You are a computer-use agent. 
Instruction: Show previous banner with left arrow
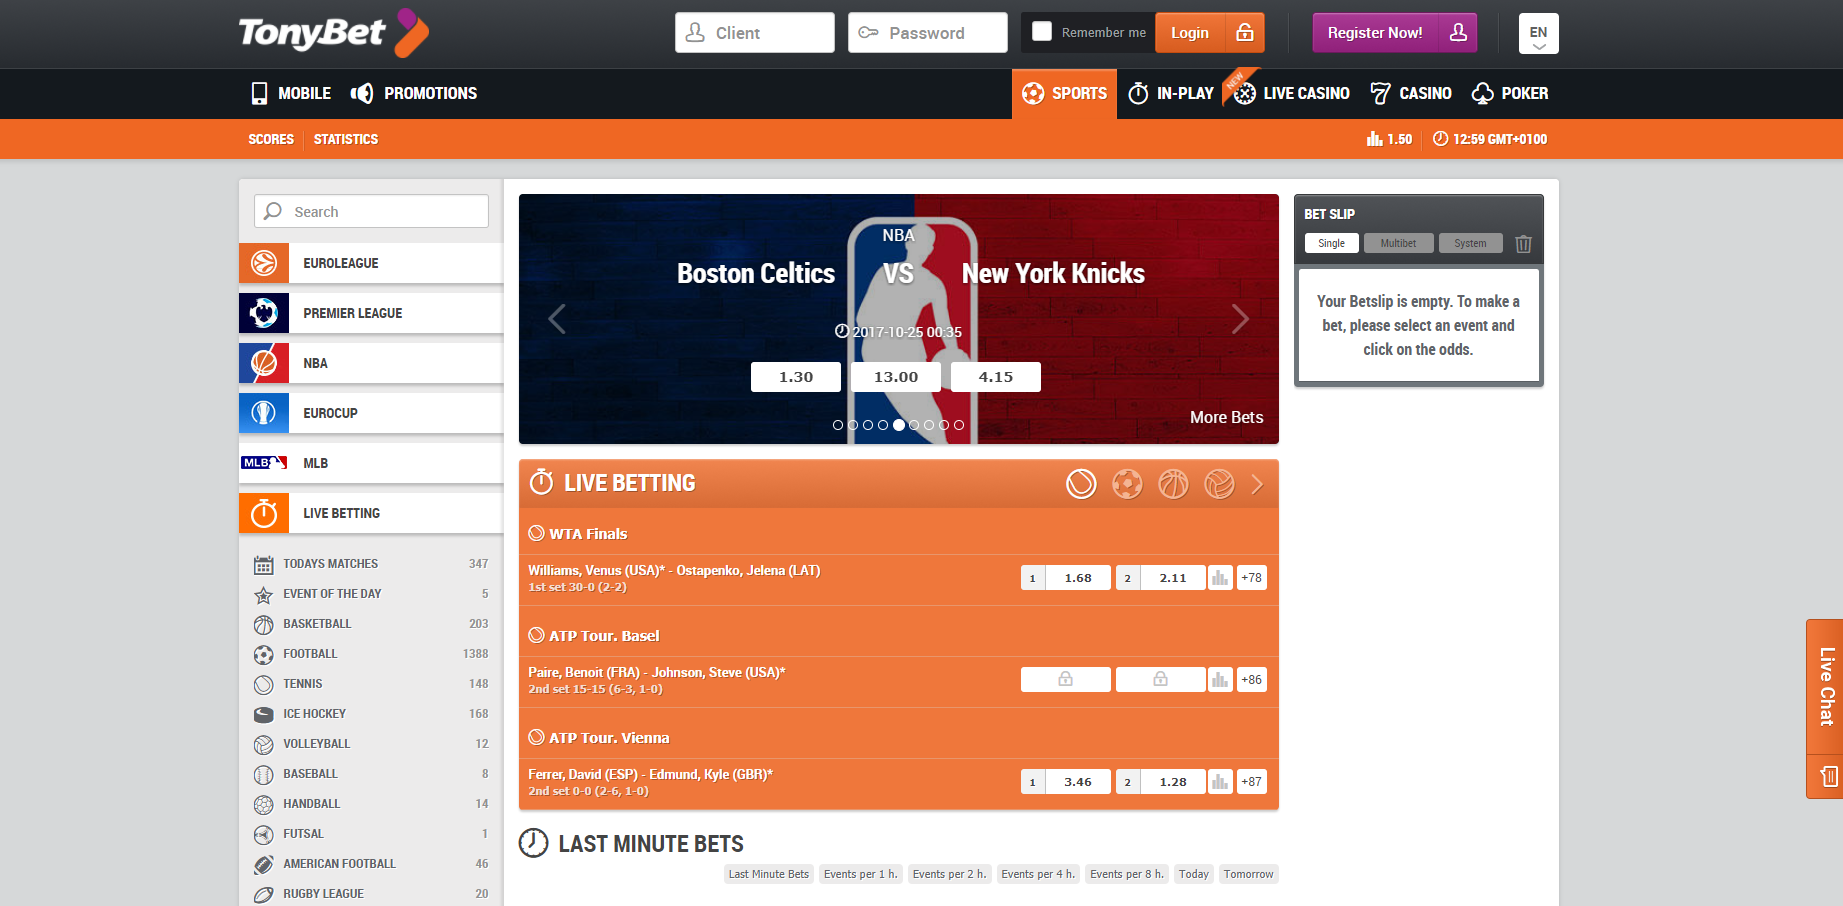pos(557,319)
